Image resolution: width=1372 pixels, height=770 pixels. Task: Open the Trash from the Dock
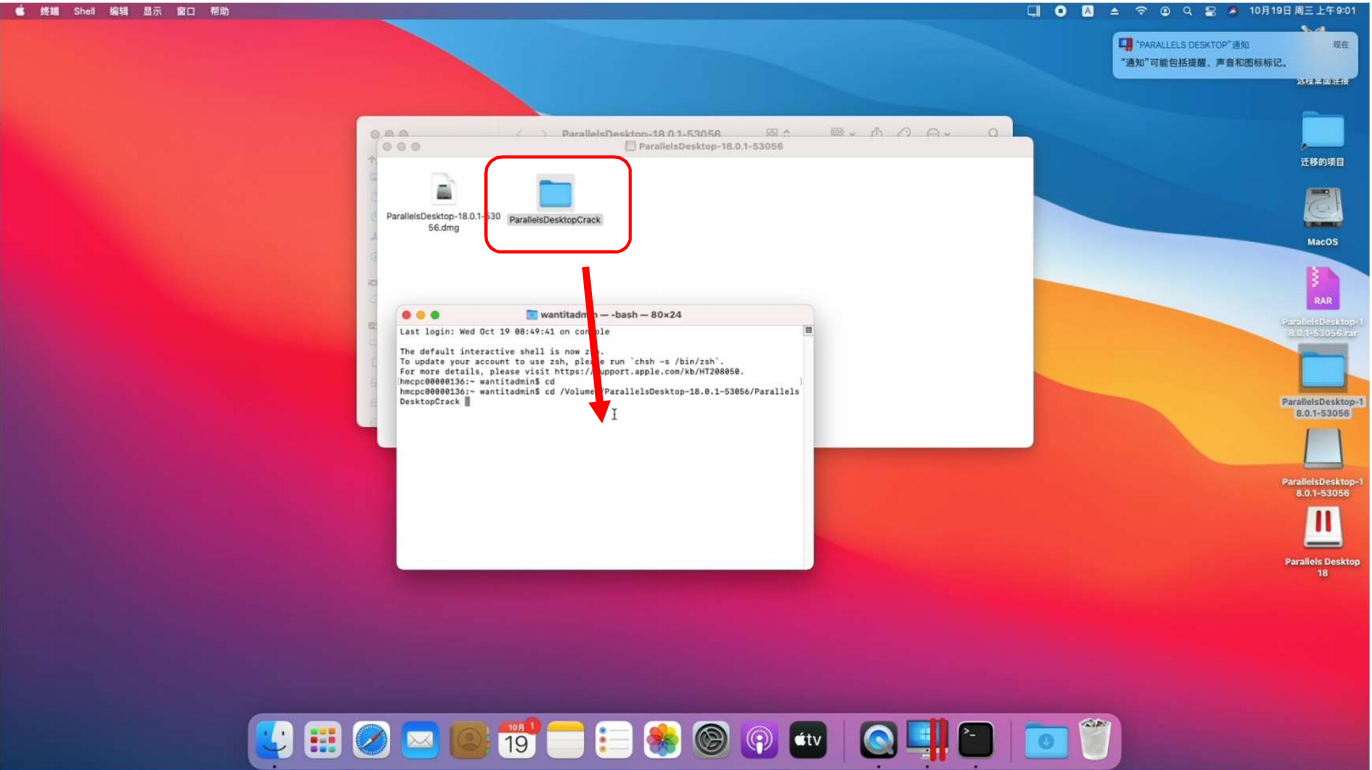tap(1095, 740)
